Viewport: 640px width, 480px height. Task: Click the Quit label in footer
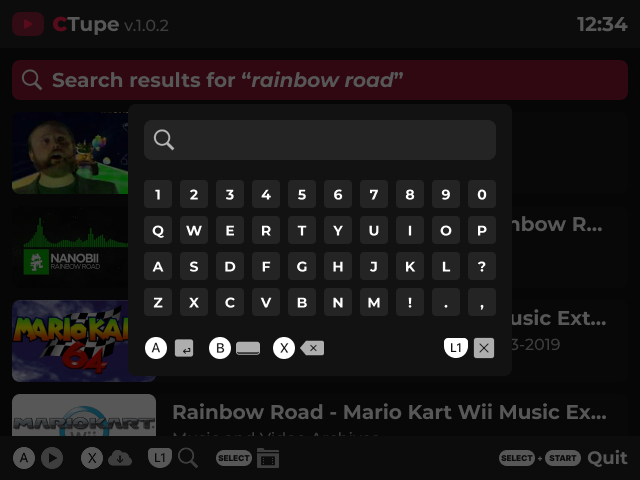pos(607,458)
